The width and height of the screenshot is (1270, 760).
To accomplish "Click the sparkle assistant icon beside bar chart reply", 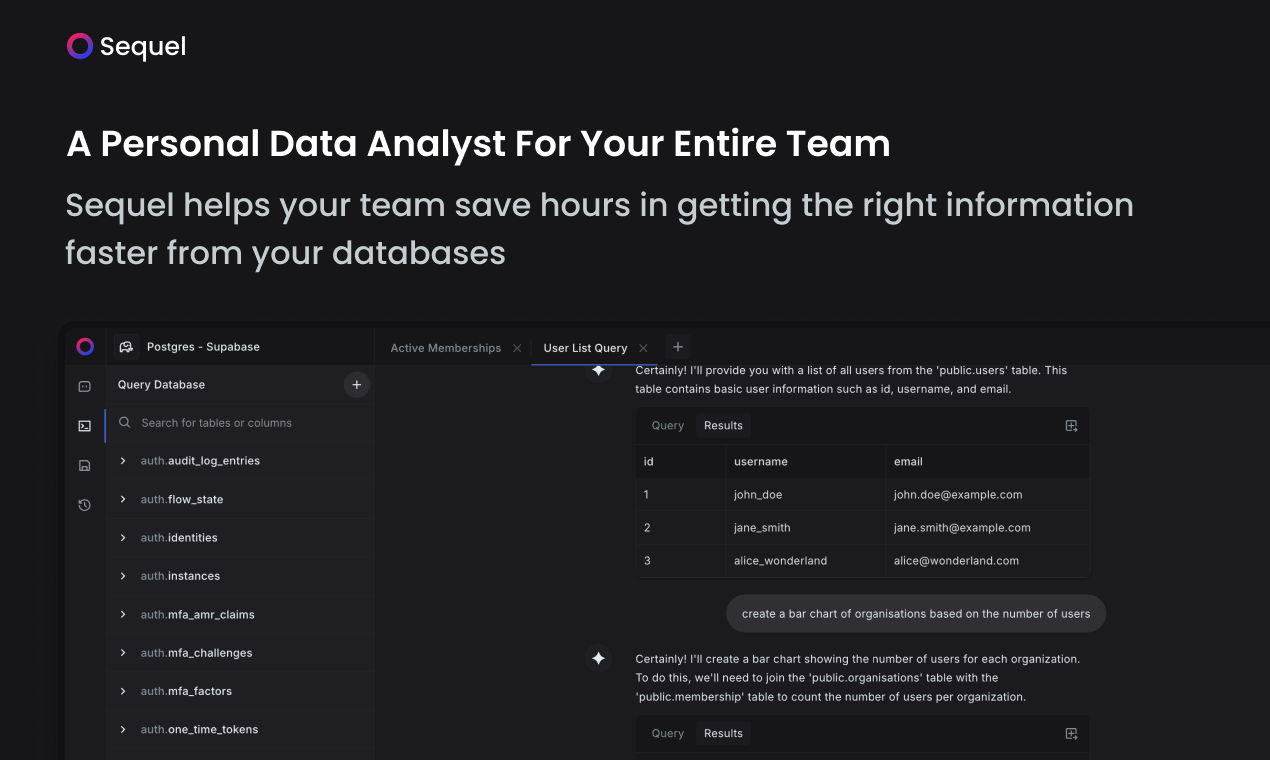I will pyautogui.click(x=598, y=658).
